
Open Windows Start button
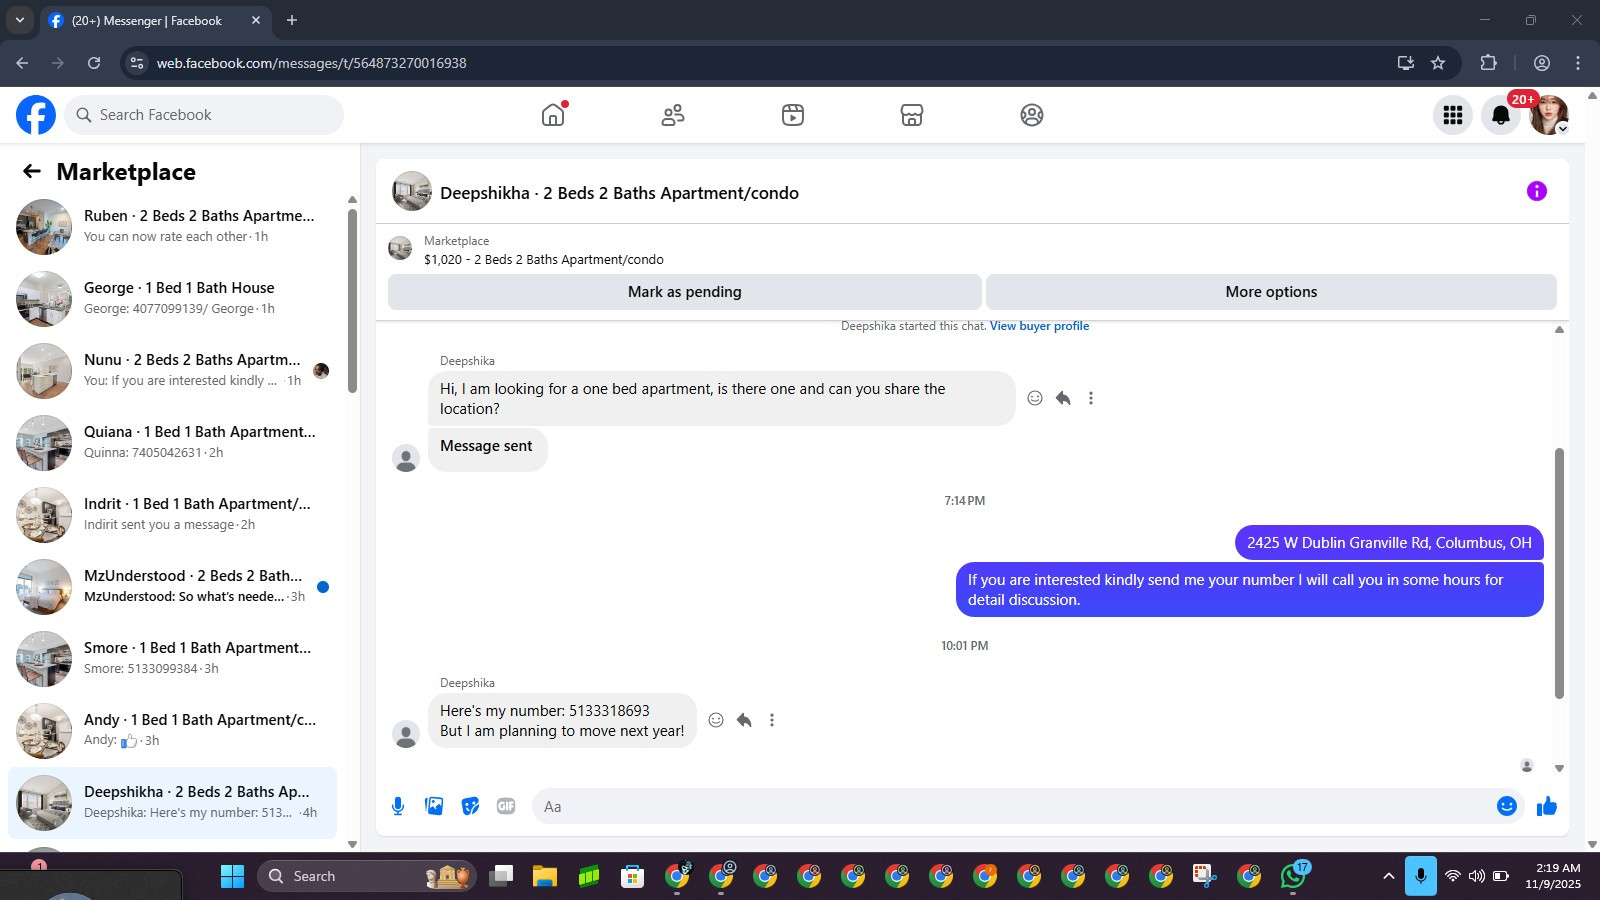coord(232,876)
